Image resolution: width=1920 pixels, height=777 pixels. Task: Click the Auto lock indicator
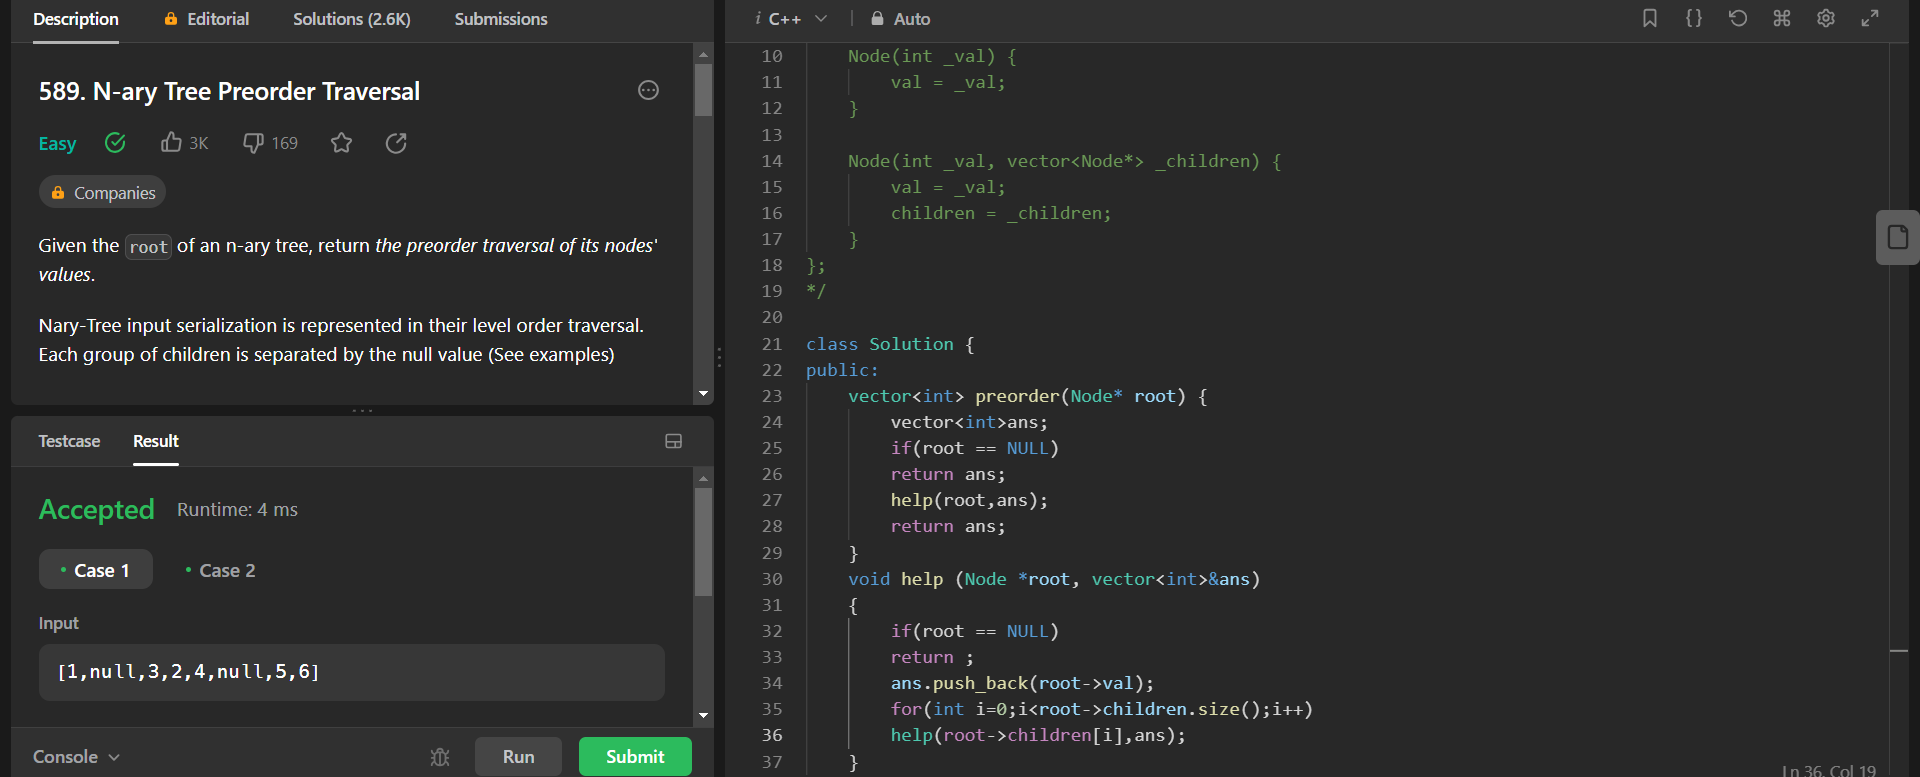pyautogui.click(x=900, y=19)
